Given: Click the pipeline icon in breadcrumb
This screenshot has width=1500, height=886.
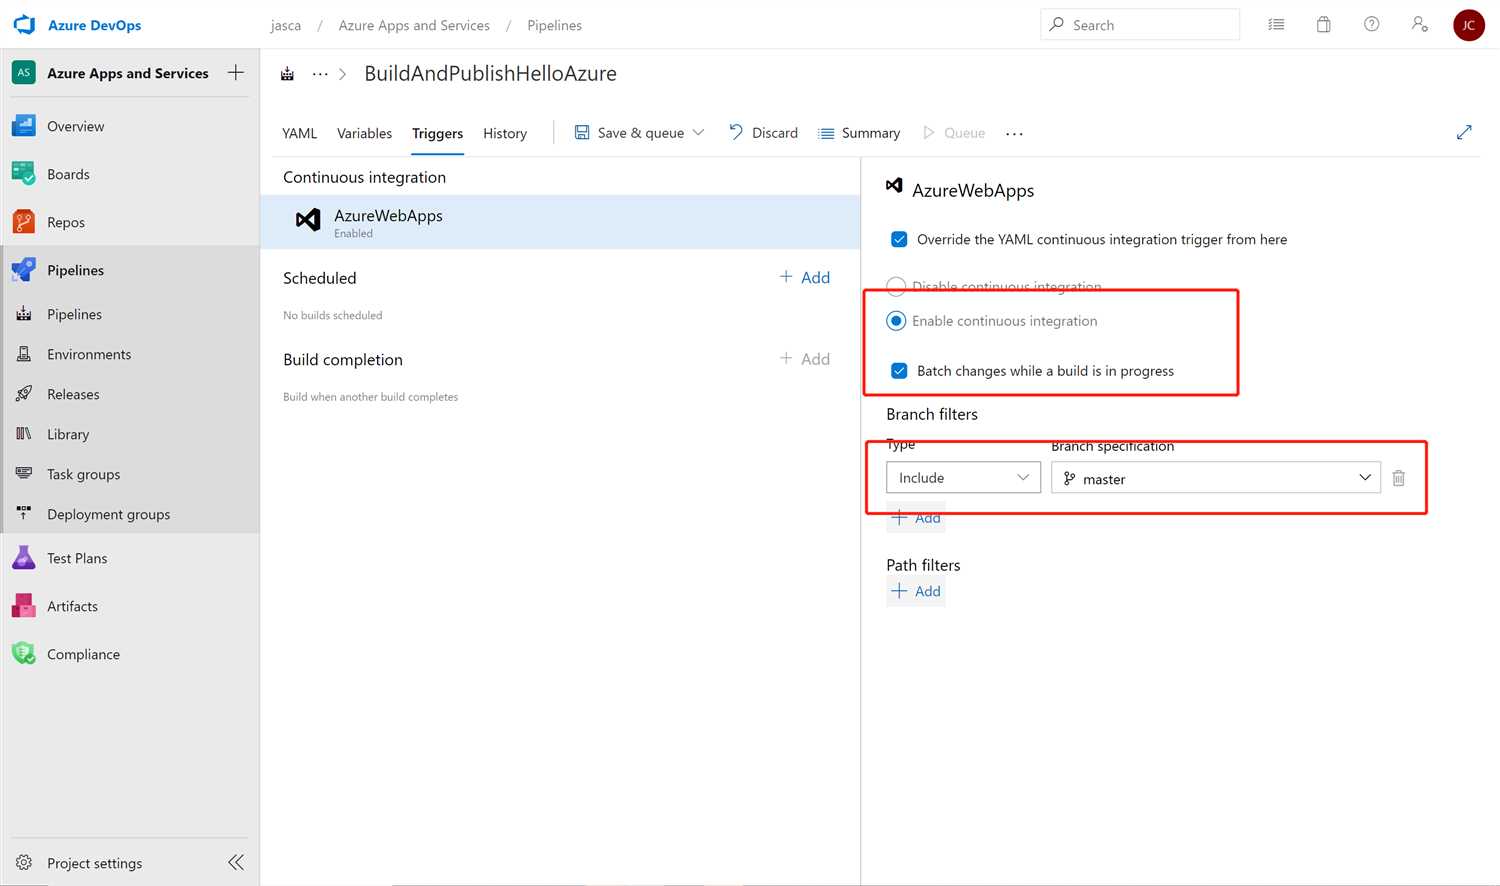Looking at the screenshot, I should click(288, 74).
